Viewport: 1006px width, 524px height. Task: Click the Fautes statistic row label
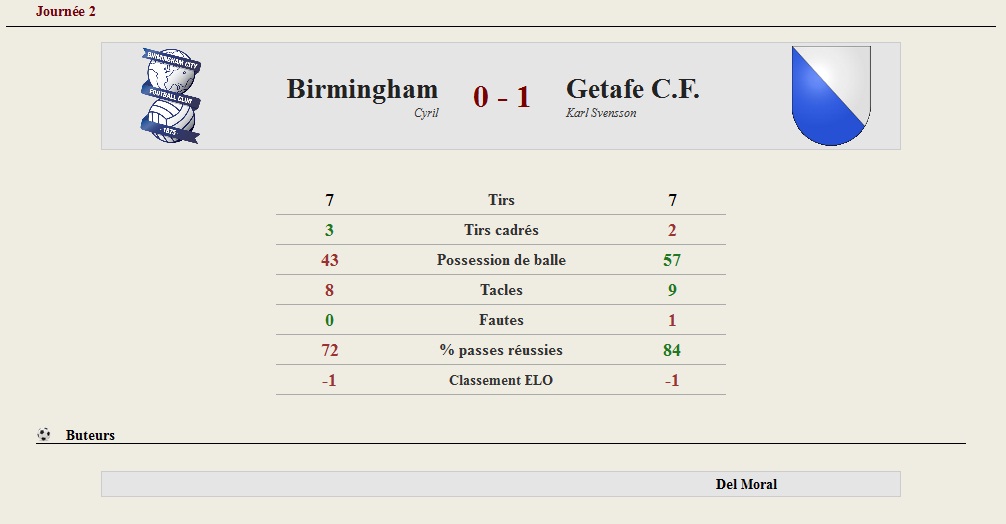[x=501, y=320]
